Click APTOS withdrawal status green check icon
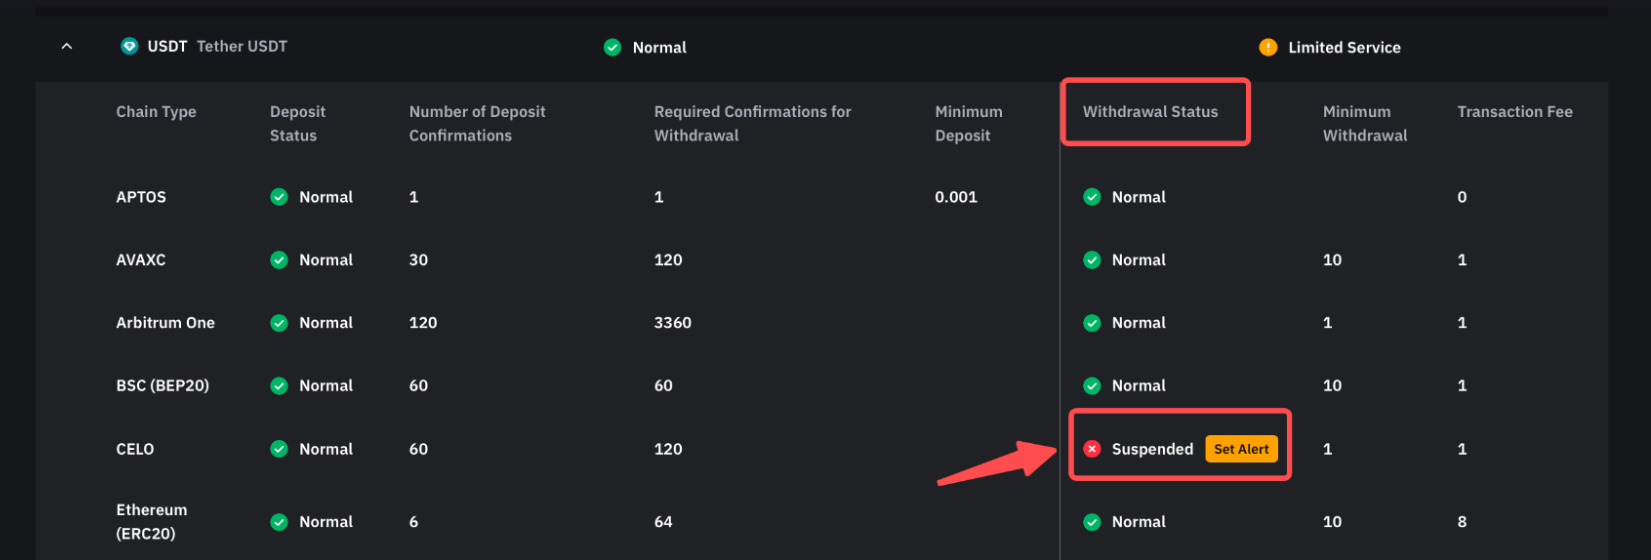 1092,197
